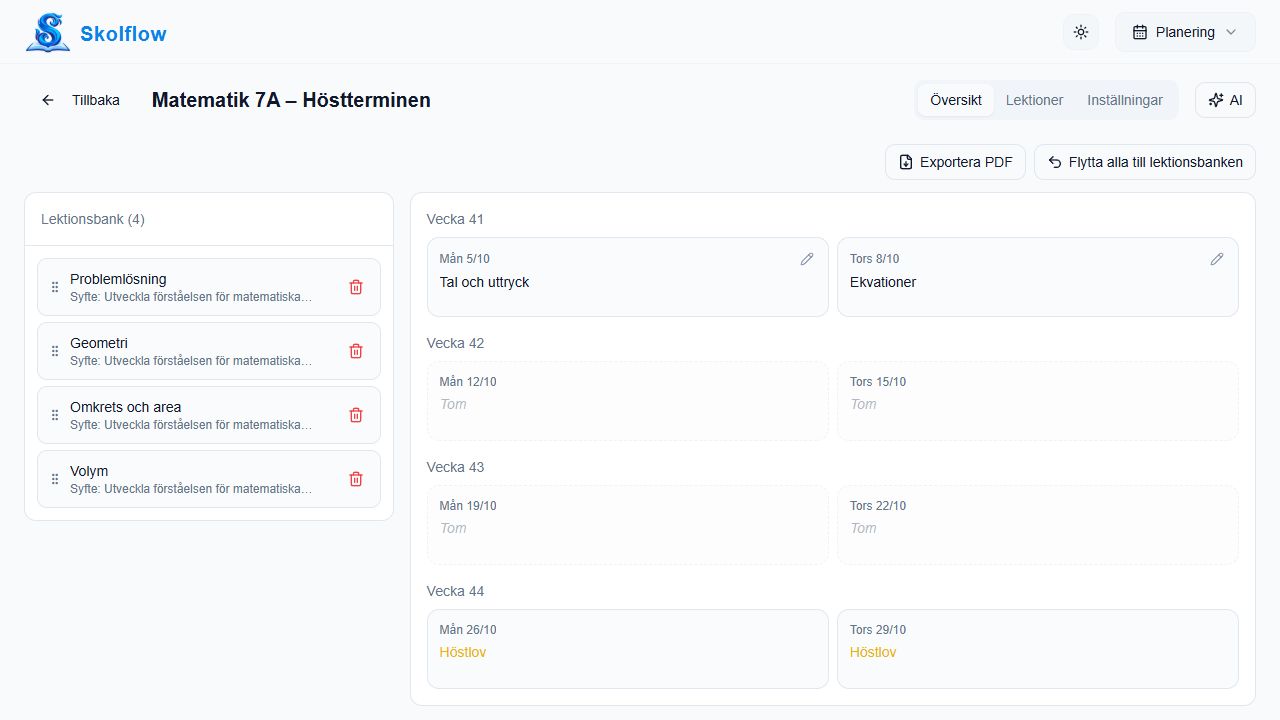Select the Tal och uttryck lesson title
Viewport: 1280px width, 720px height.
484,282
